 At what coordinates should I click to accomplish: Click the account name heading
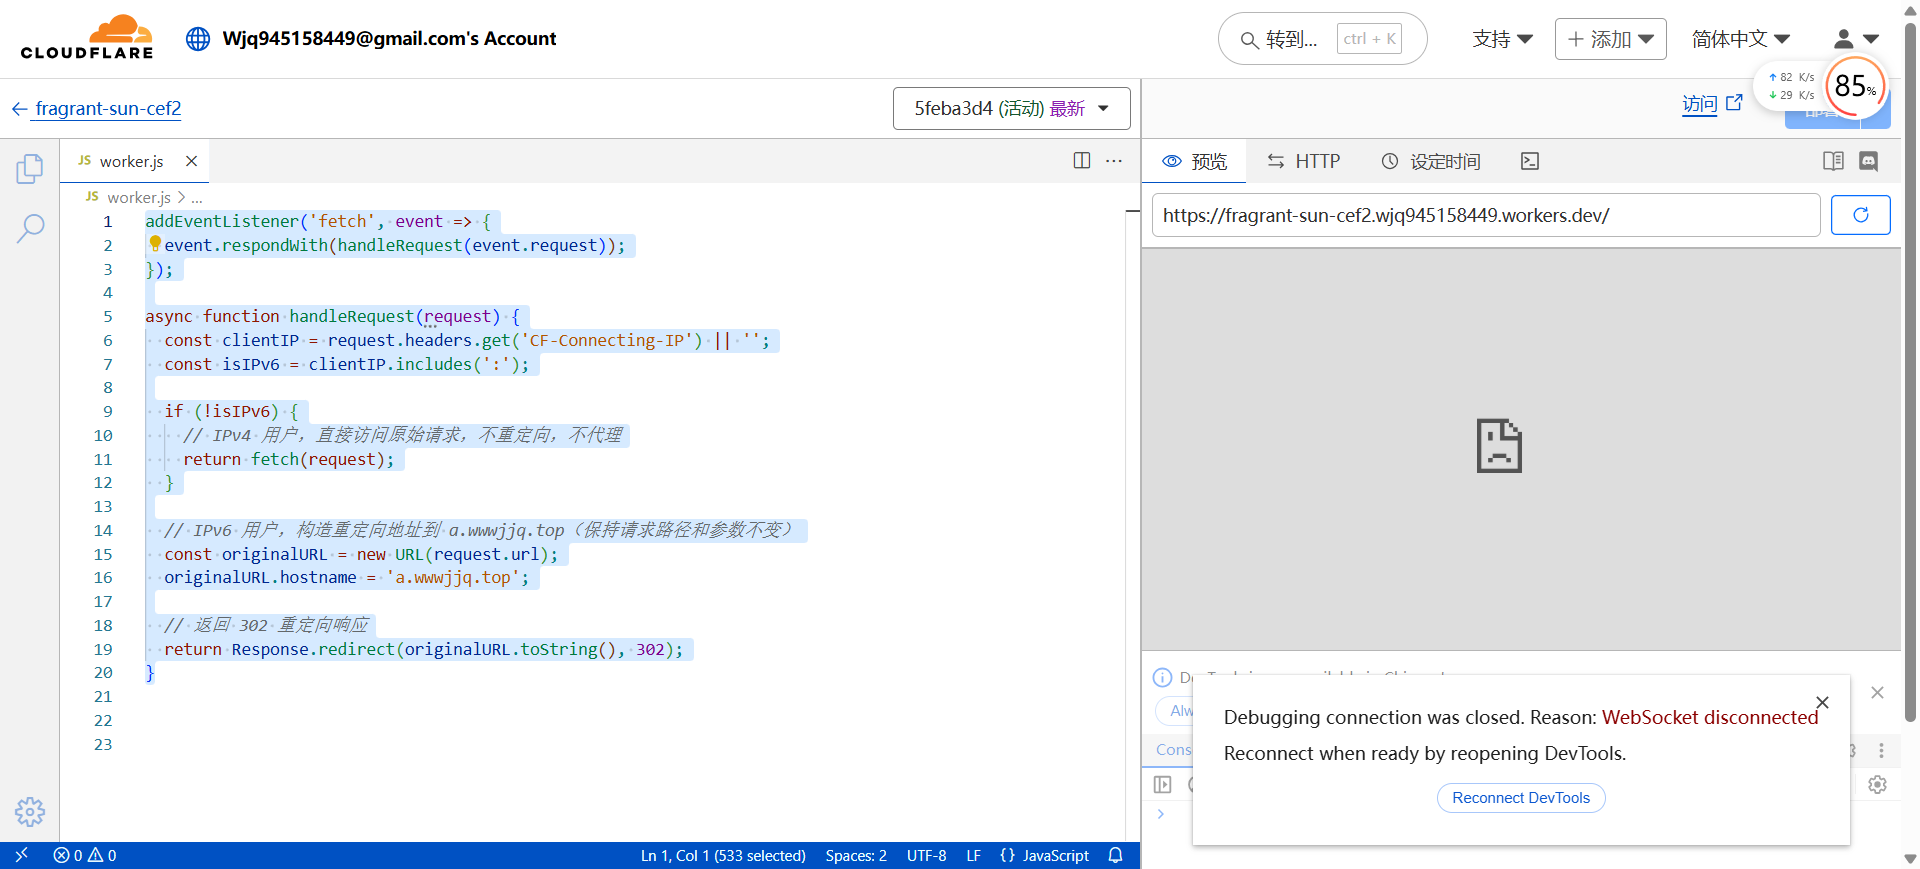(389, 39)
